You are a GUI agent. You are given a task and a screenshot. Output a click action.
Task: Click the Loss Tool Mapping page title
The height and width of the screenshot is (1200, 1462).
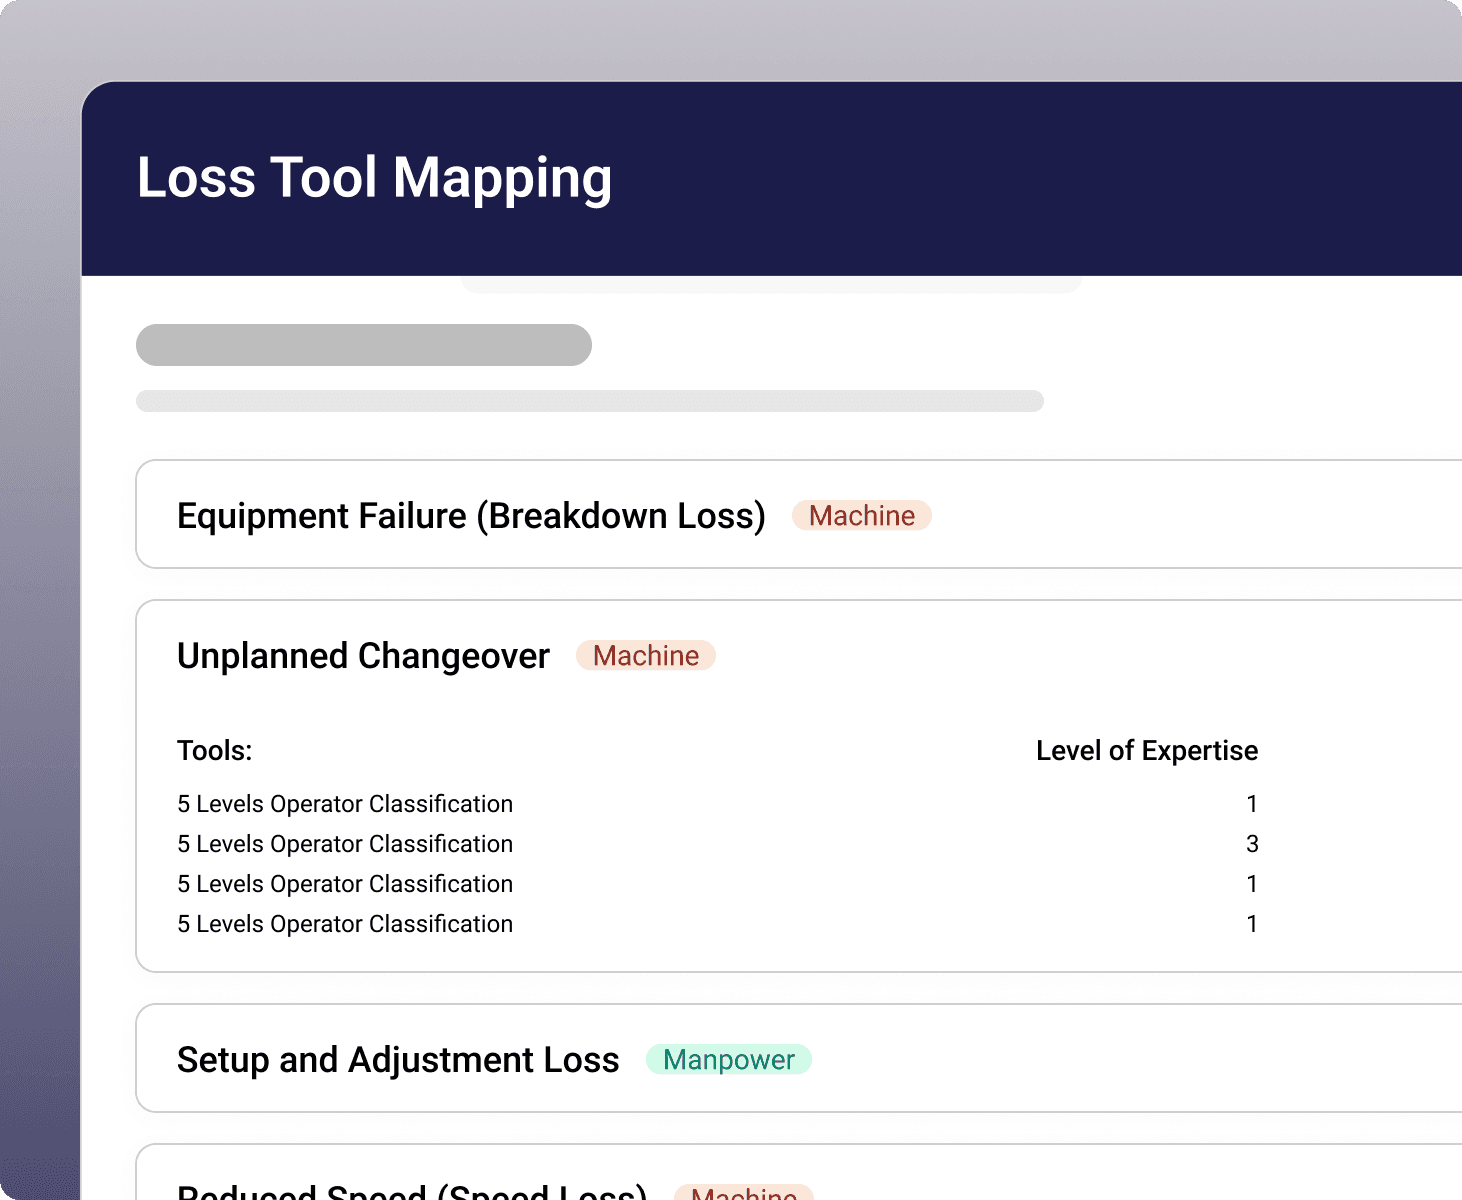click(x=374, y=178)
